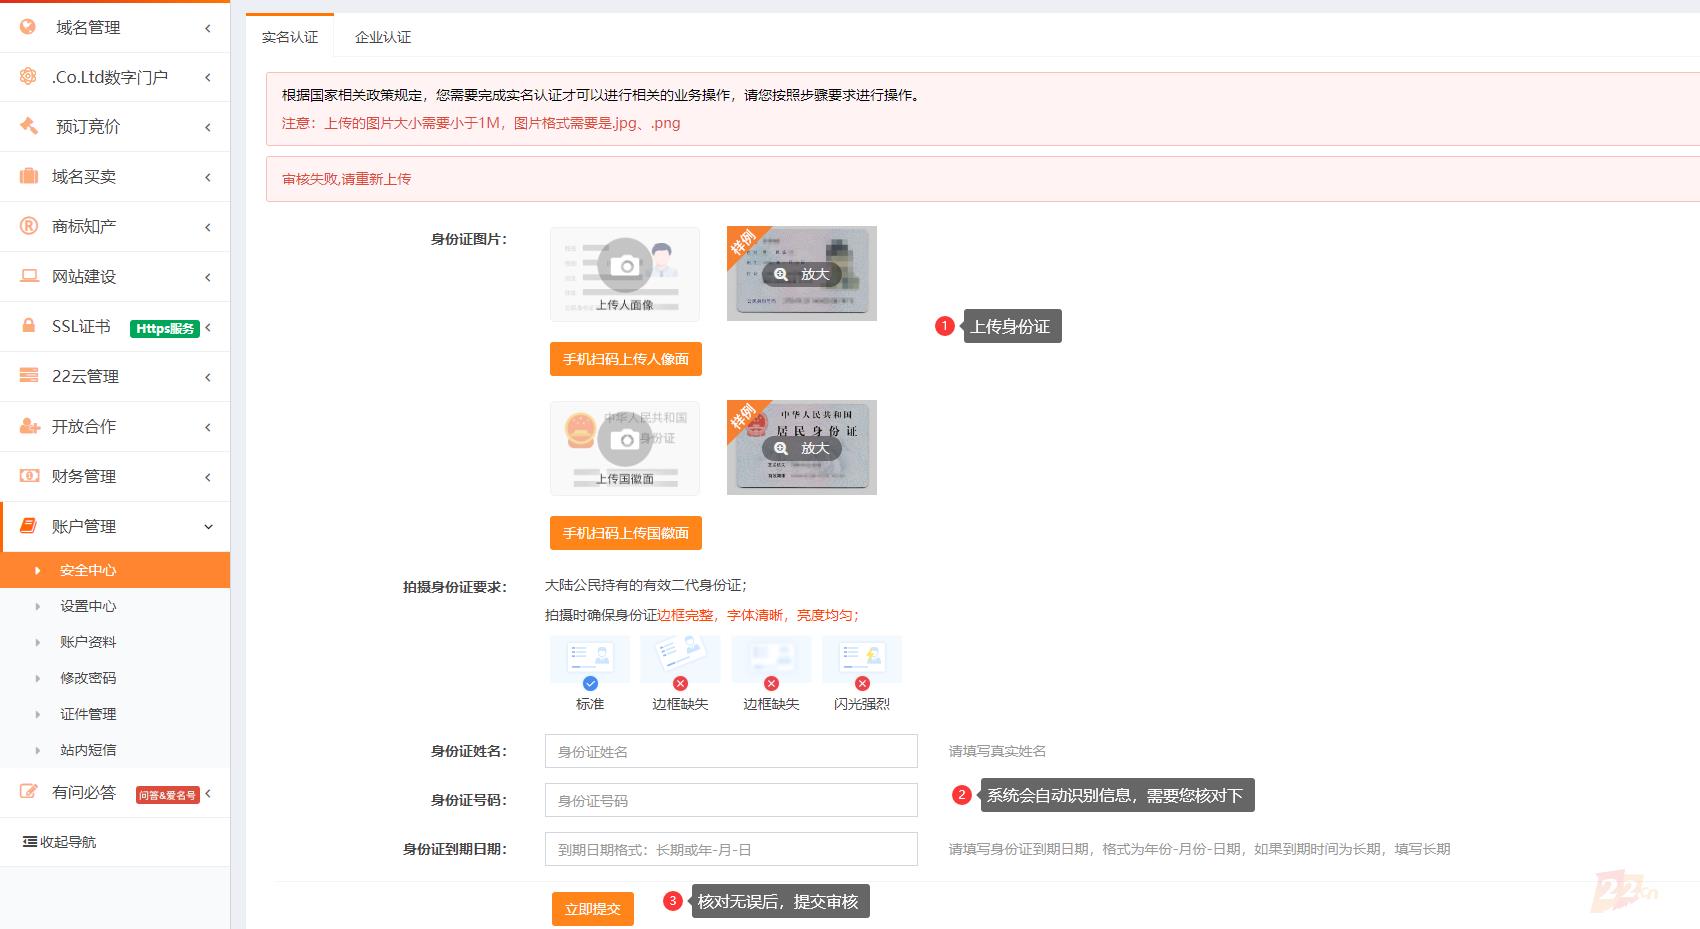Expand the .Co.Ltd数字门户 menu chevron
Screen dimensions: 1700x929
208,77
